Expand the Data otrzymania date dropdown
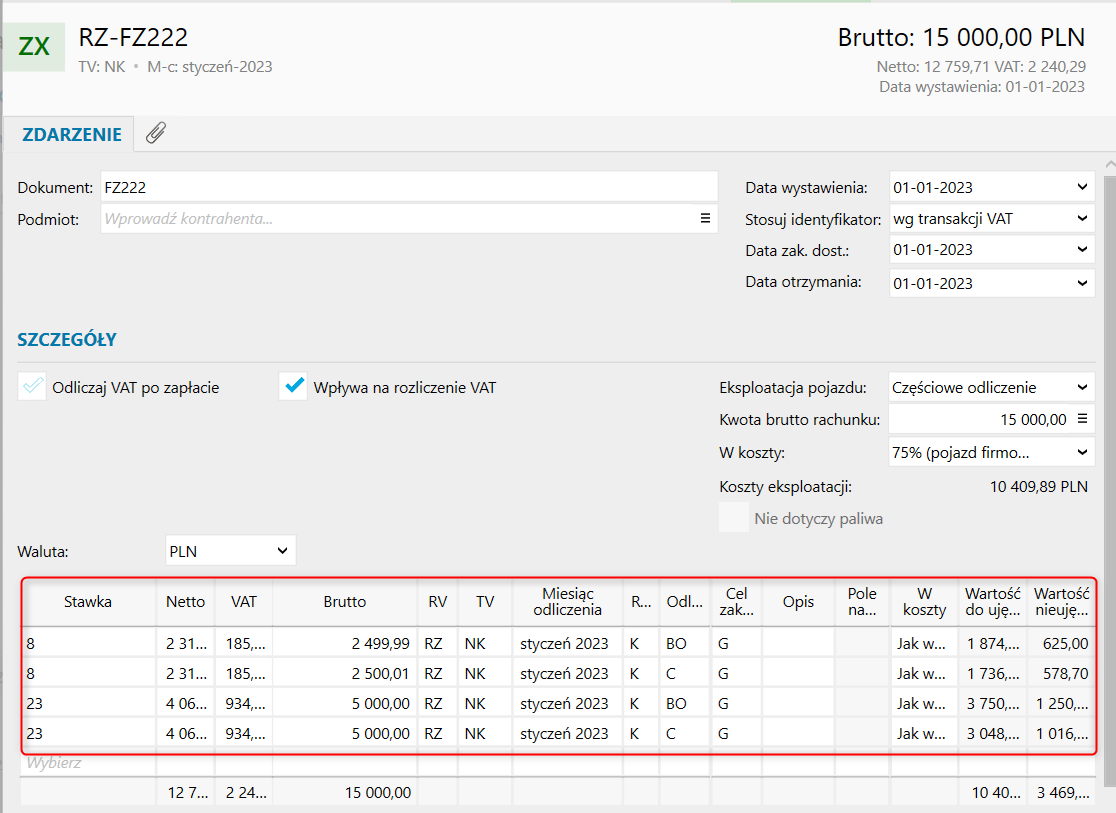Viewport: 1116px width, 813px height. point(1081,283)
